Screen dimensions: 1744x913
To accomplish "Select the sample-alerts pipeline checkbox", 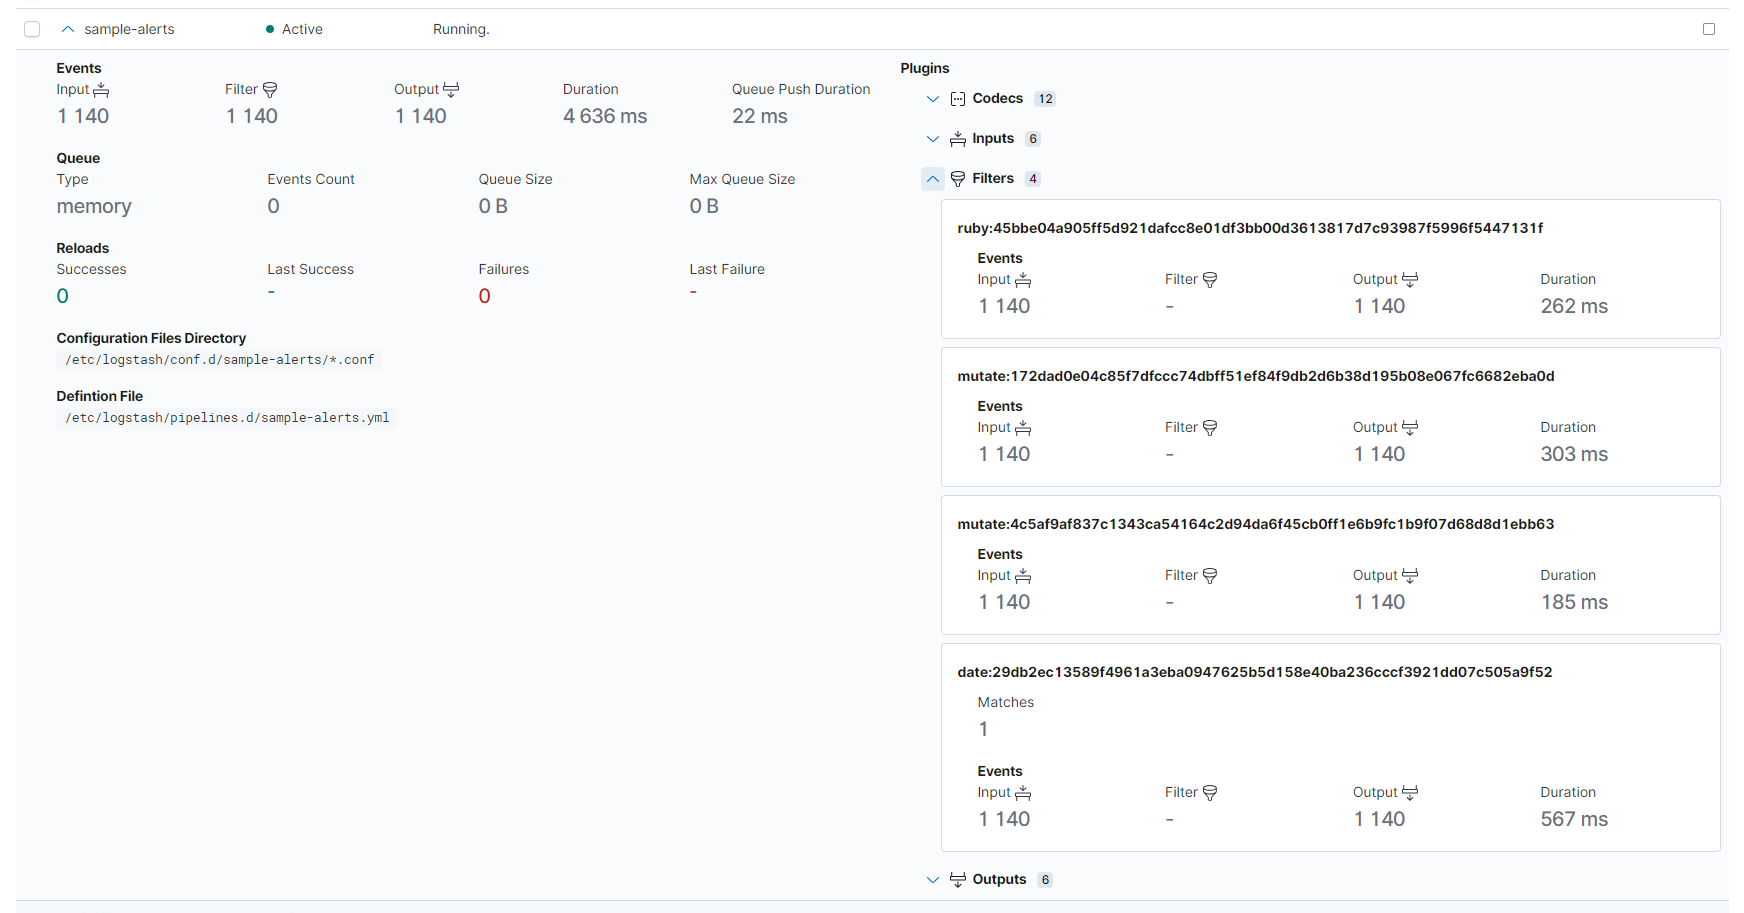I will pyautogui.click(x=32, y=29).
